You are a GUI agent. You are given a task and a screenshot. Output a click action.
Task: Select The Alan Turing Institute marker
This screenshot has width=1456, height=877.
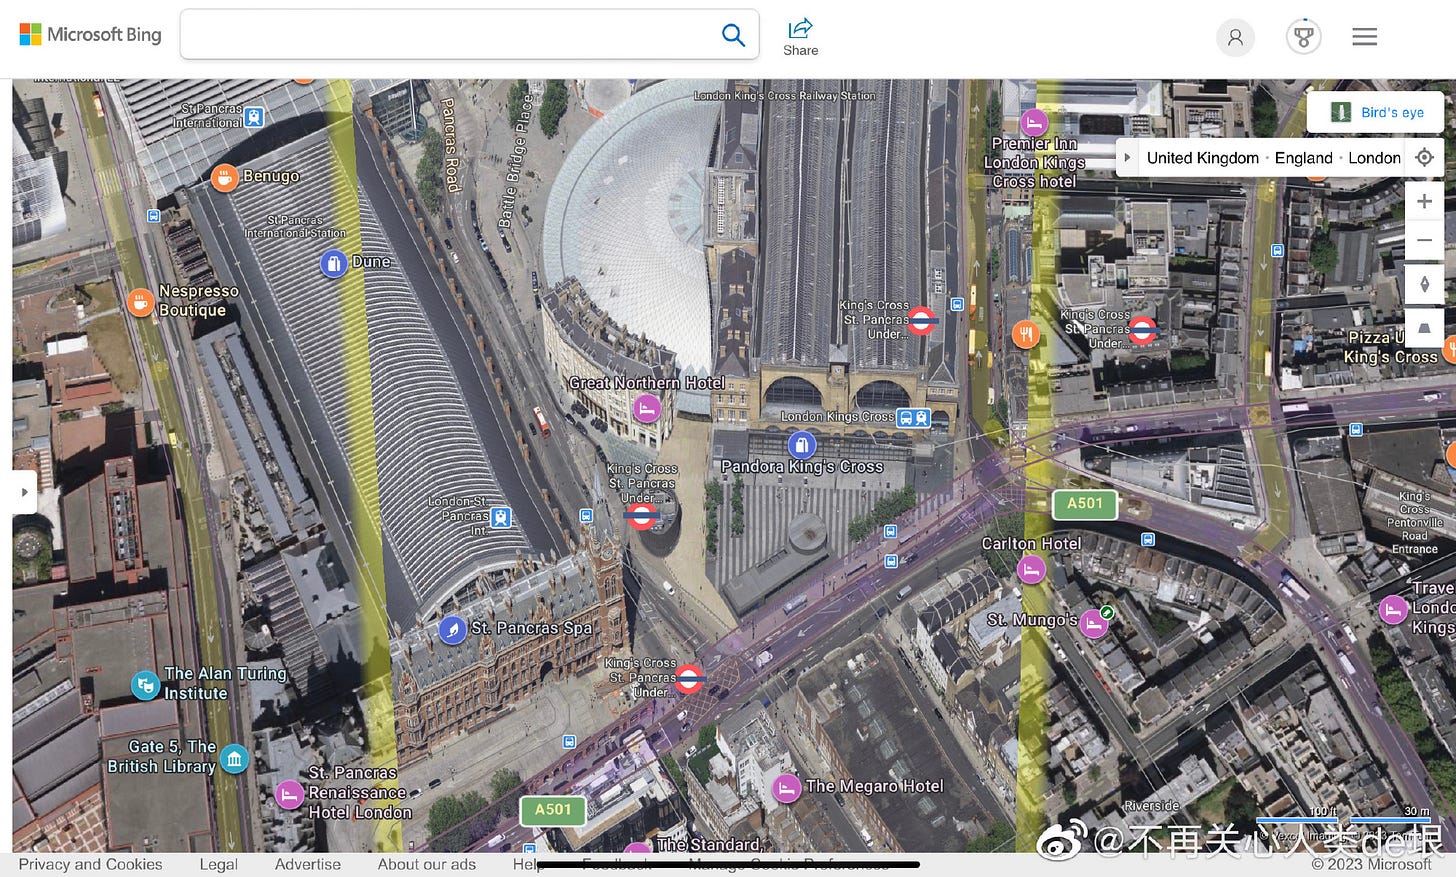click(145, 685)
